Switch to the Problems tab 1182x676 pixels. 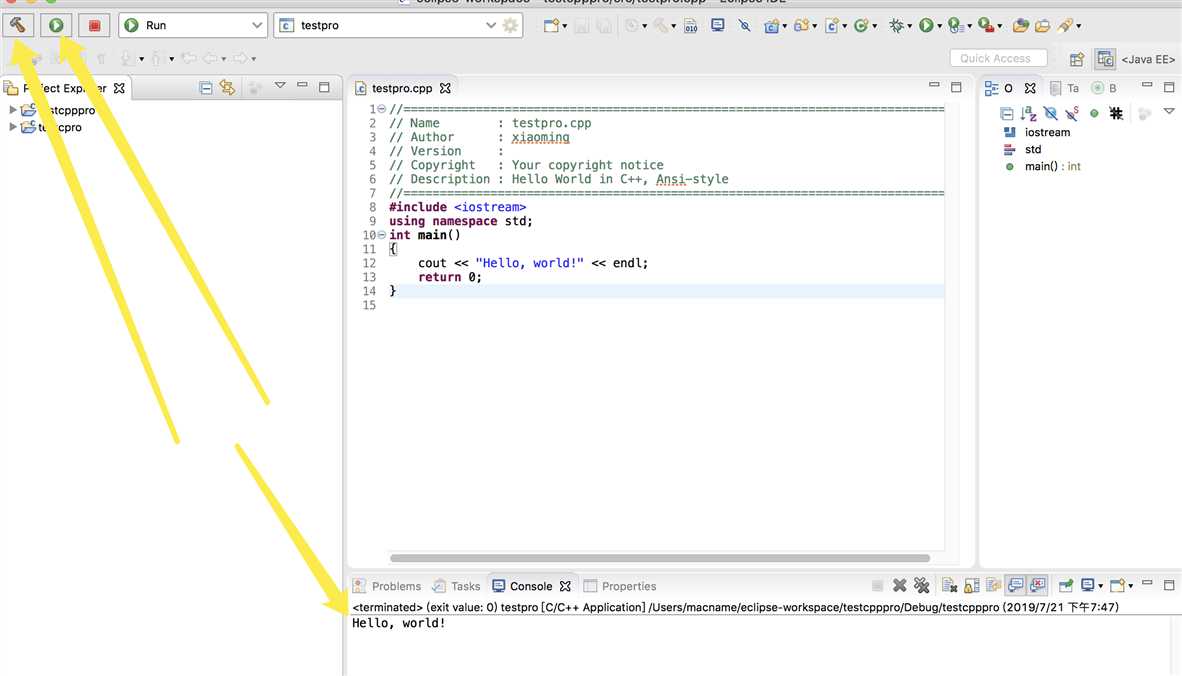(x=387, y=586)
